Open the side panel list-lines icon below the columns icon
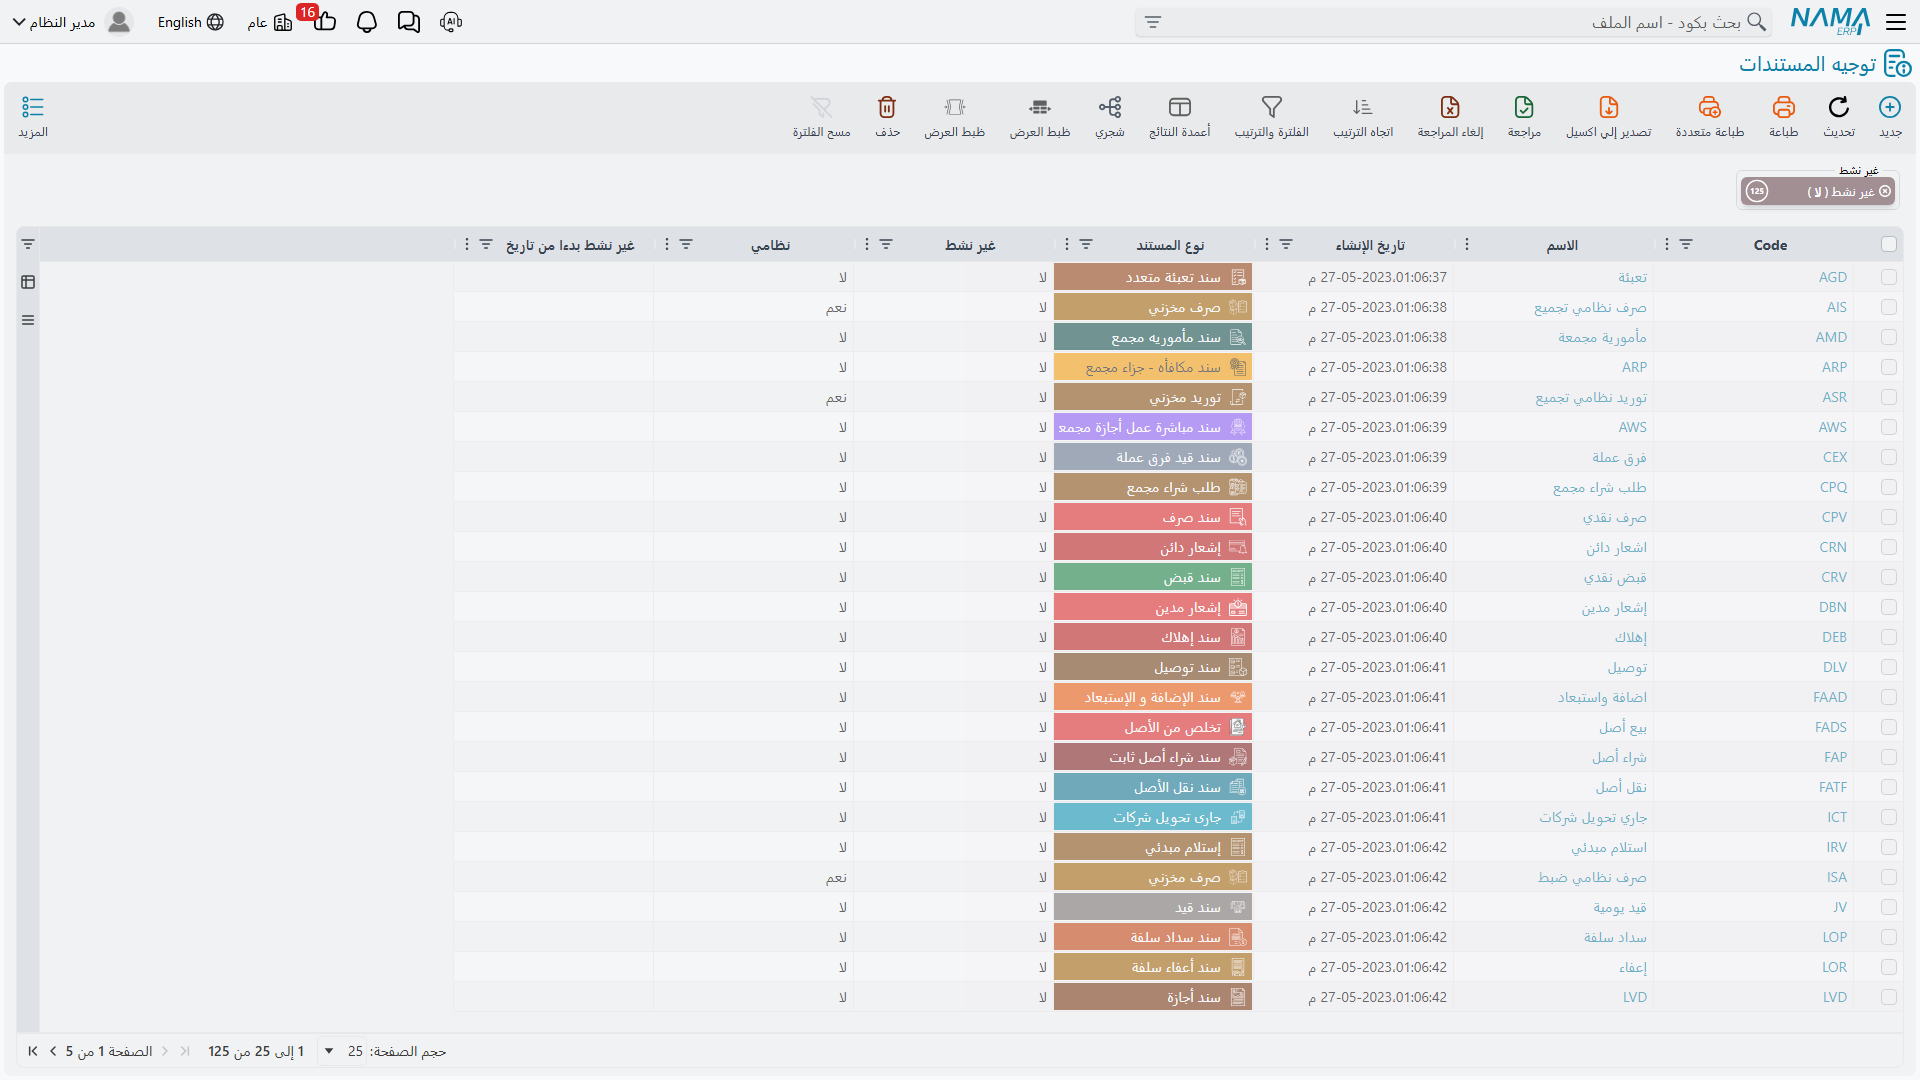 click(28, 321)
